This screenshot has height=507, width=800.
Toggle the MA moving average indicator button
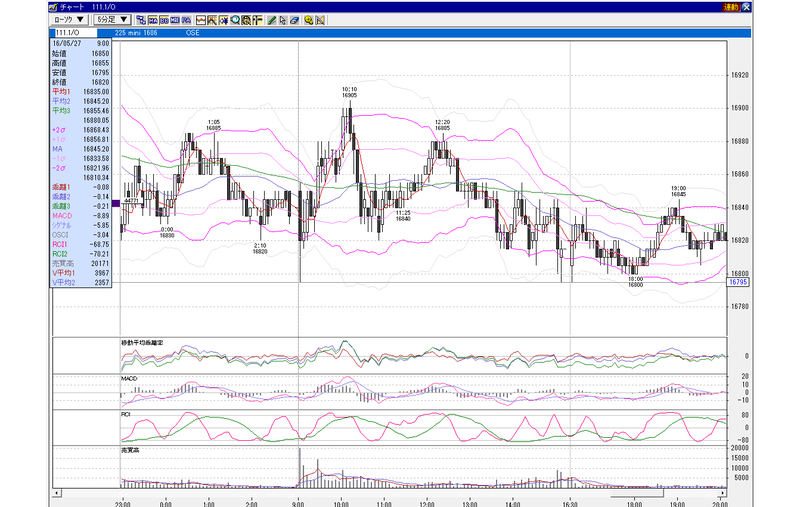[153, 20]
